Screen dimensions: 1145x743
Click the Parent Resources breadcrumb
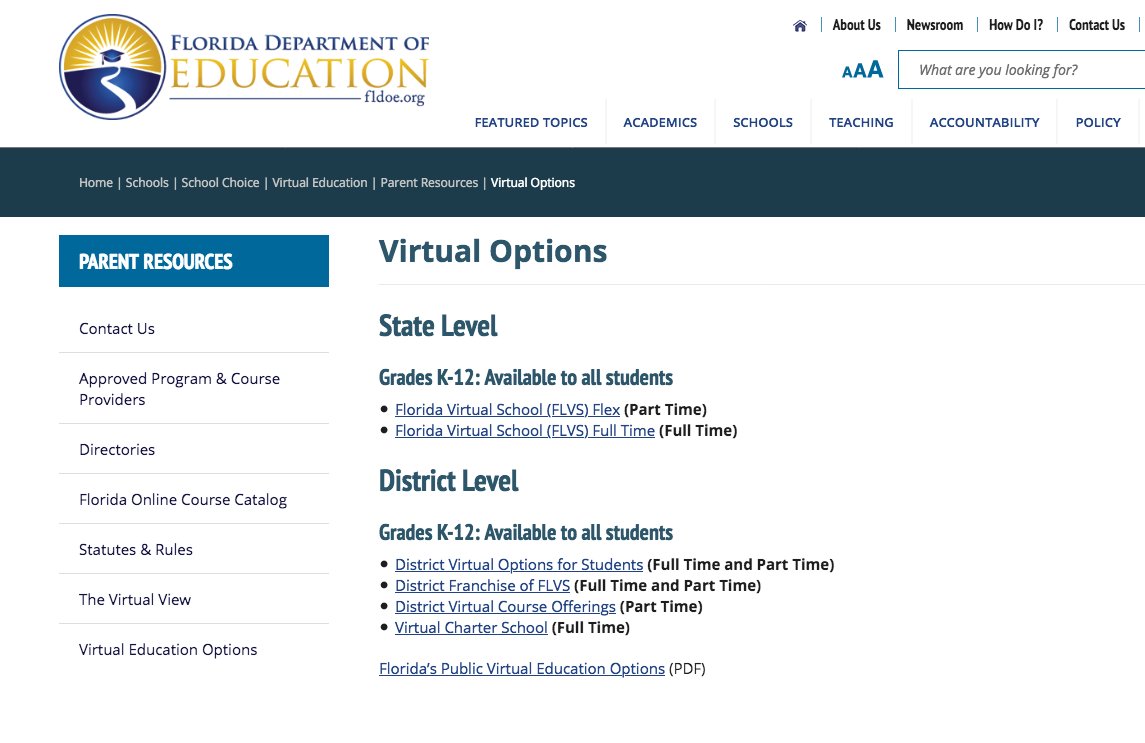tap(429, 183)
